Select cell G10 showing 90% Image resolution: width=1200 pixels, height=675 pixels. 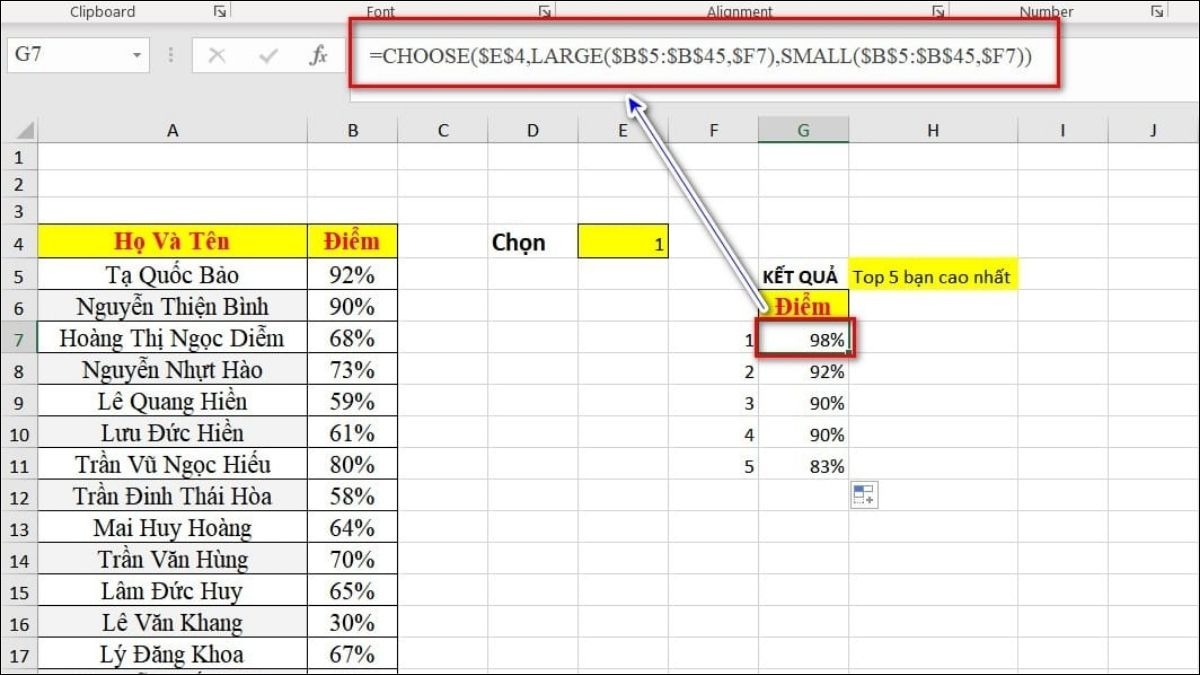(803, 434)
